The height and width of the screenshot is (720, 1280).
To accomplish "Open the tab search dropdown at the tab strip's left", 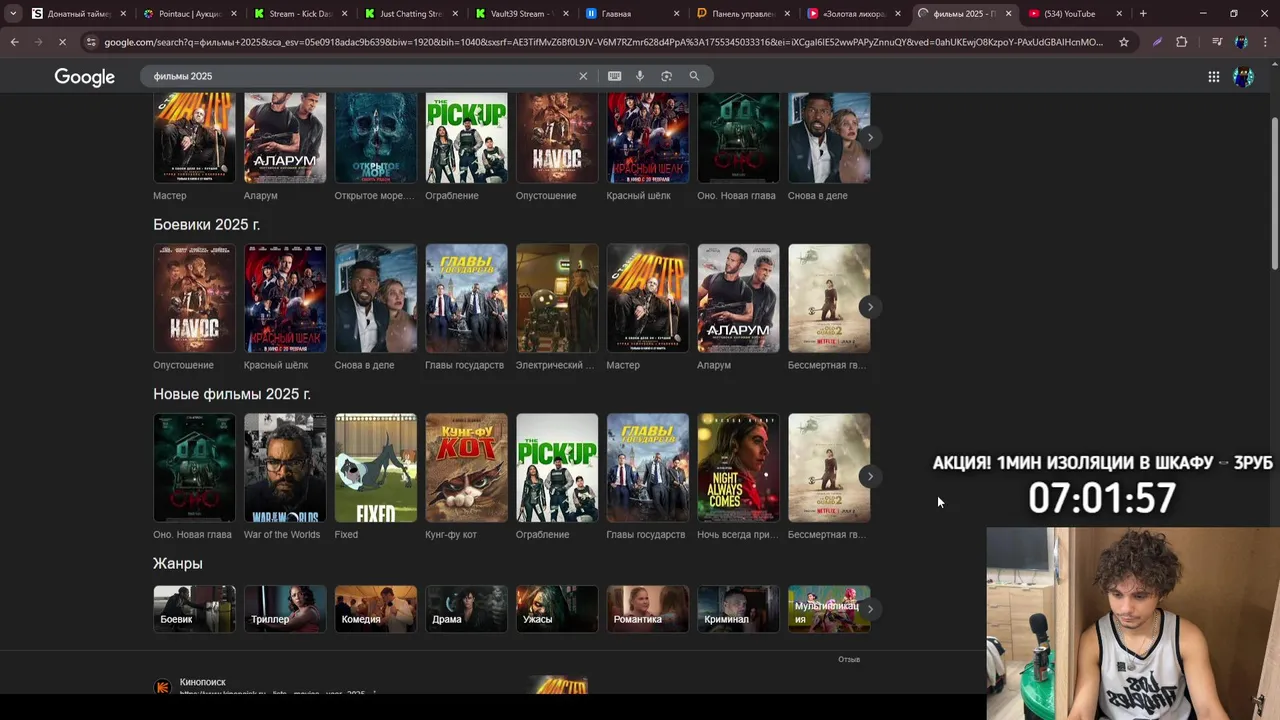I will 12,14.
